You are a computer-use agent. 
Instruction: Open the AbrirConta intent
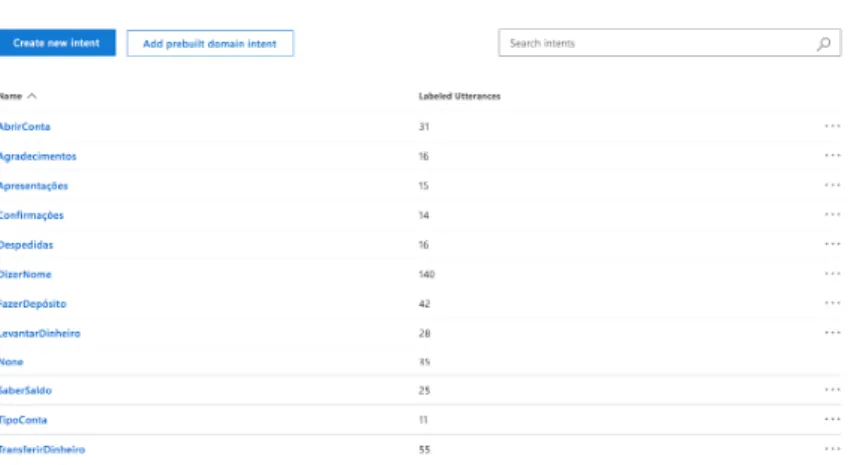coord(25,127)
